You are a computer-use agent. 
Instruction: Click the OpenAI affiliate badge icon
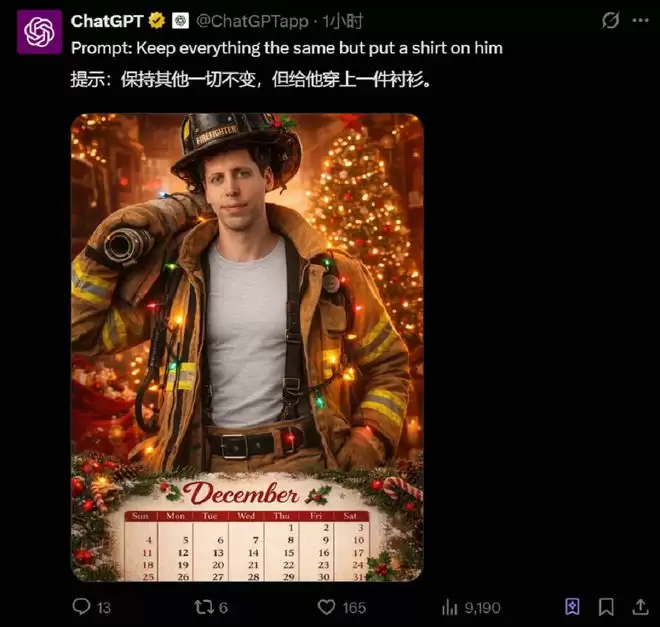180,20
